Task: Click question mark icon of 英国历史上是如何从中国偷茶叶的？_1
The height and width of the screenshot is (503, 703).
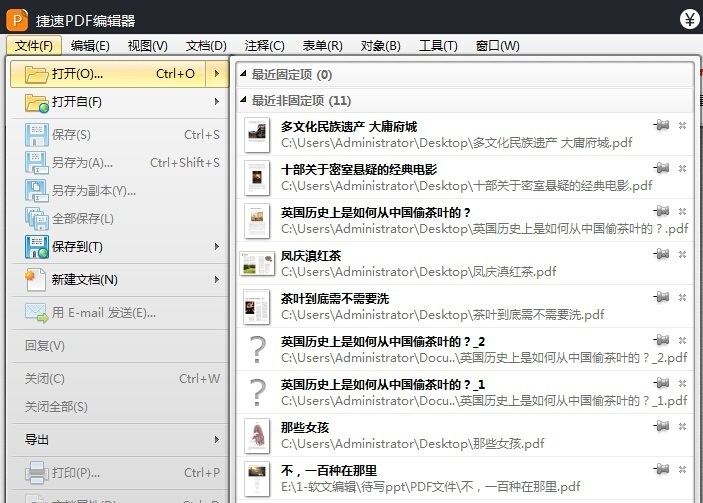Action: [x=257, y=393]
